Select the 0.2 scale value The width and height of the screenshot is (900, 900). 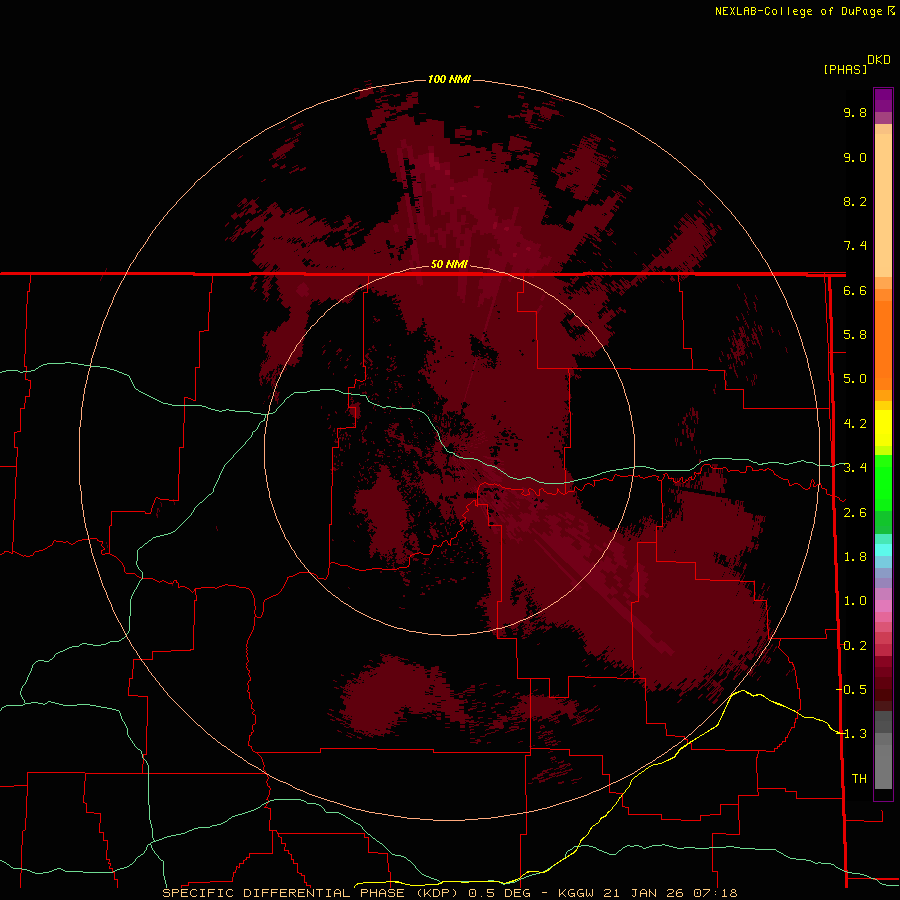tap(855, 646)
